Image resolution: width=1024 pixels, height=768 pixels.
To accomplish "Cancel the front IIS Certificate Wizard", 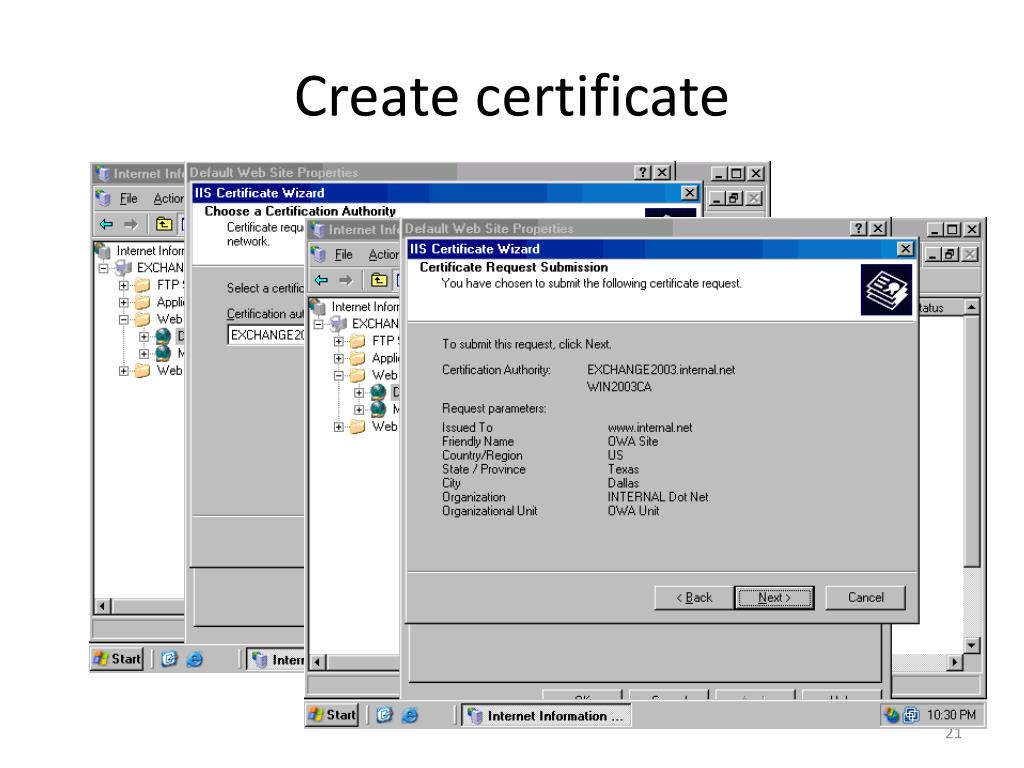I will click(865, 598).
